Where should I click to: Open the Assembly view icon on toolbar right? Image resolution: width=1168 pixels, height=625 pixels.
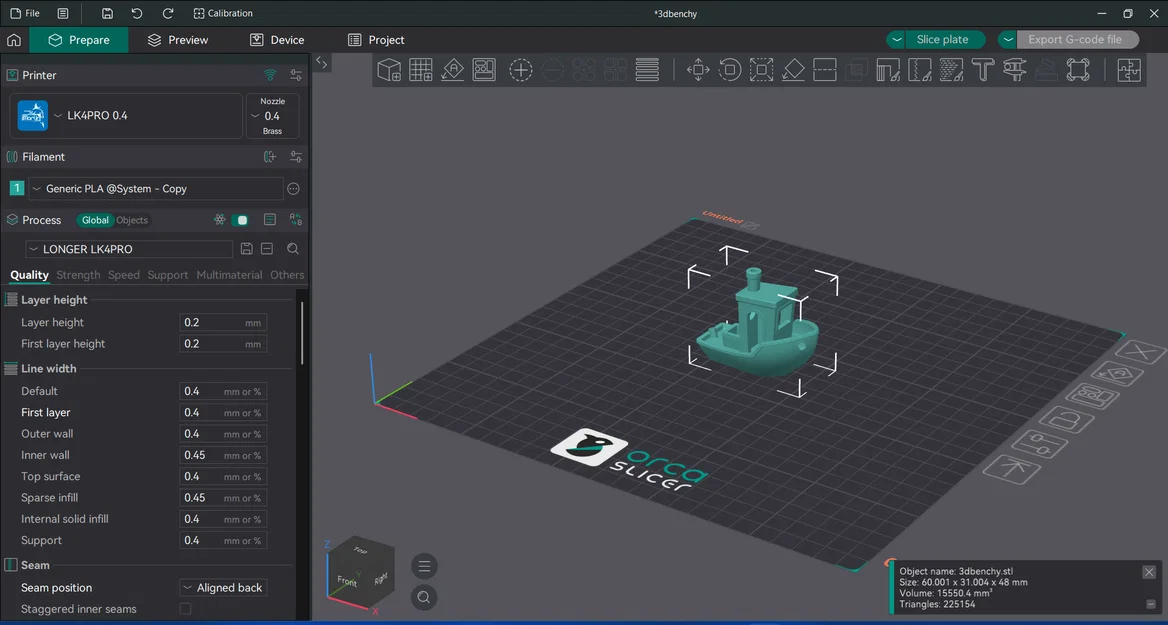tap(1129, 69)
